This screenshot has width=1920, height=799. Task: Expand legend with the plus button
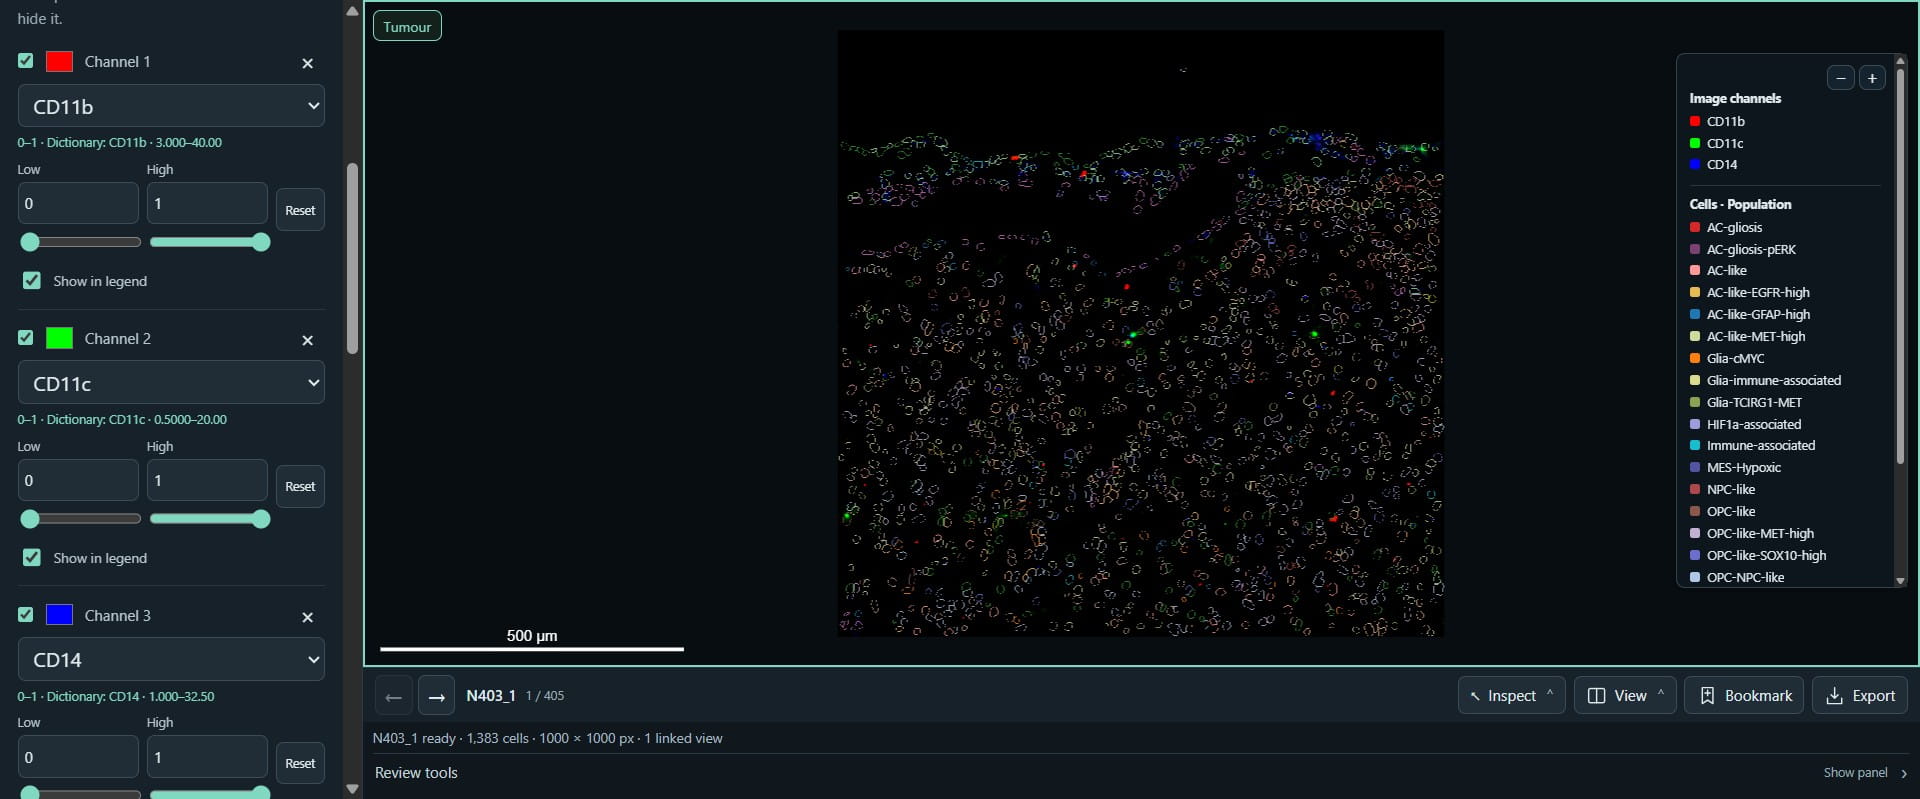point(1872,78)
